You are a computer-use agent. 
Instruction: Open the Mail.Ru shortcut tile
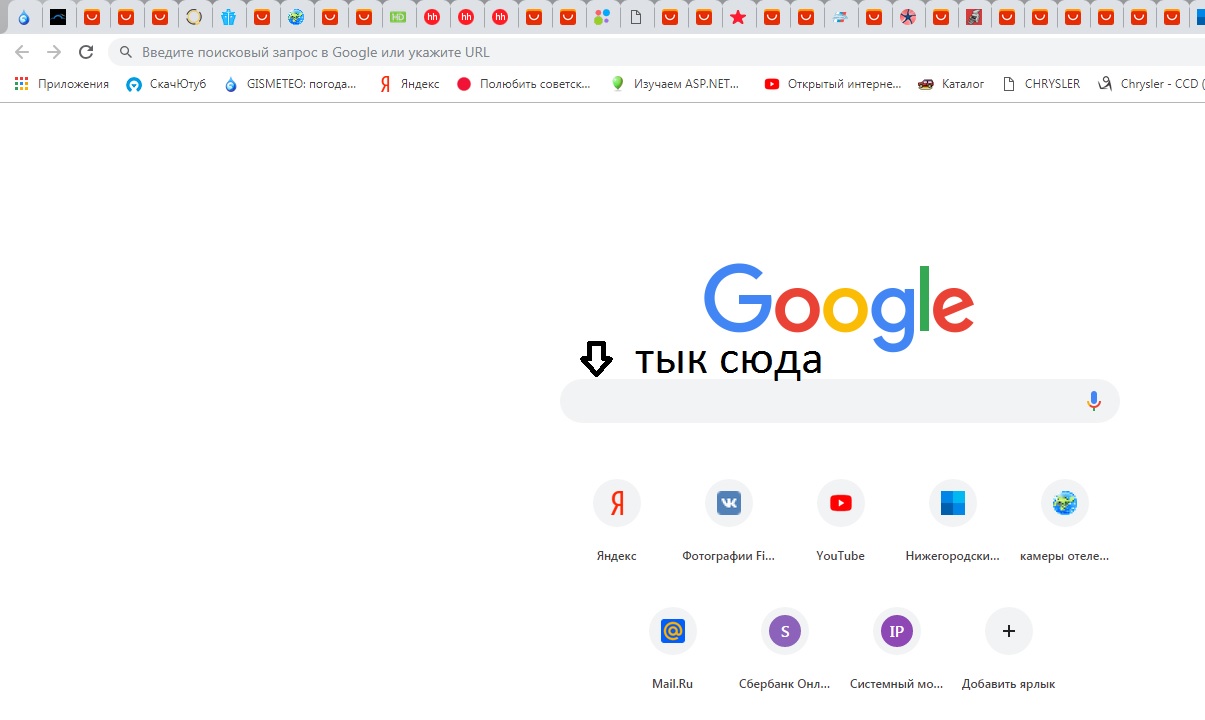[x=672, y=631]
